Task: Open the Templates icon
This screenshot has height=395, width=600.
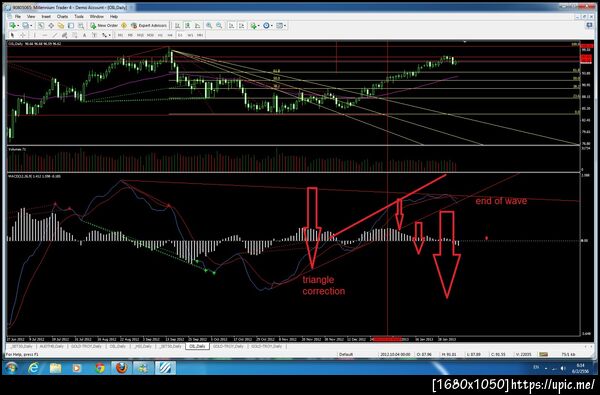Action: point(279,26)
